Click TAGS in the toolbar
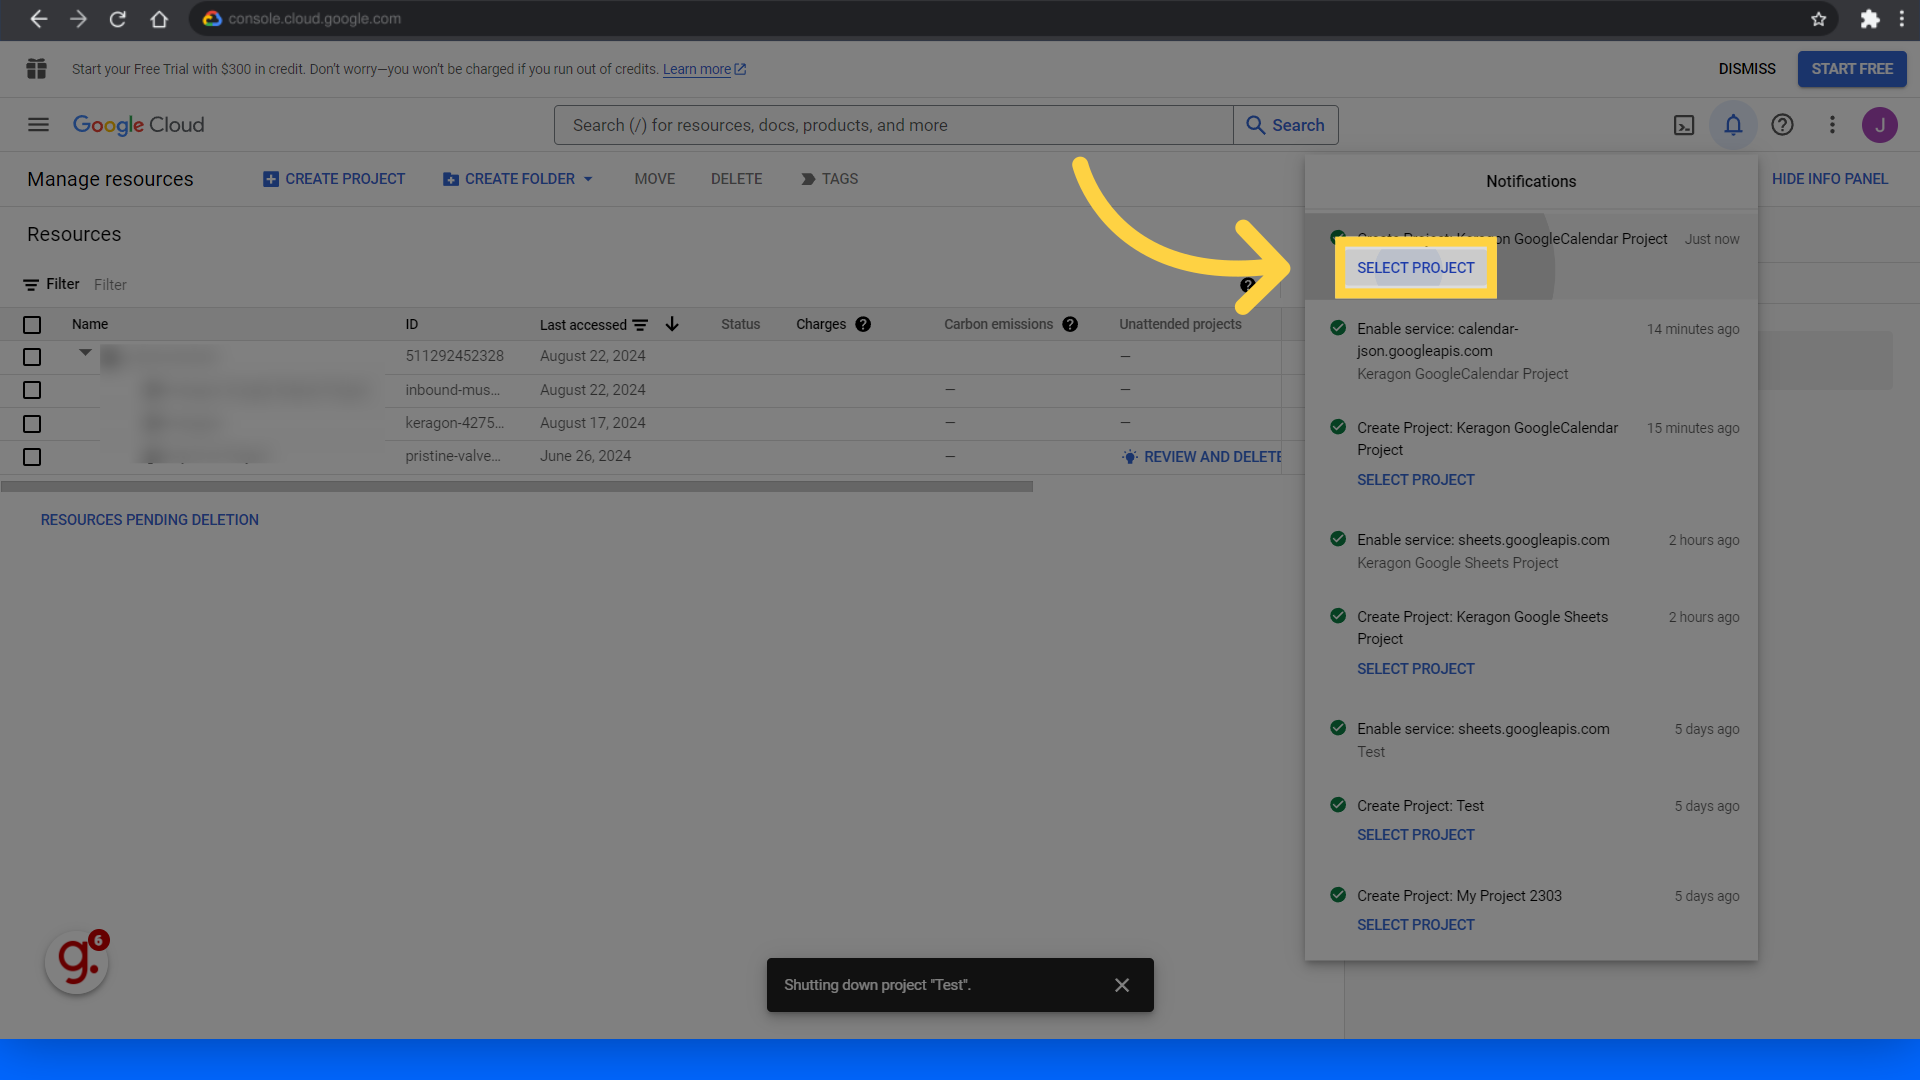 [829, 179]
